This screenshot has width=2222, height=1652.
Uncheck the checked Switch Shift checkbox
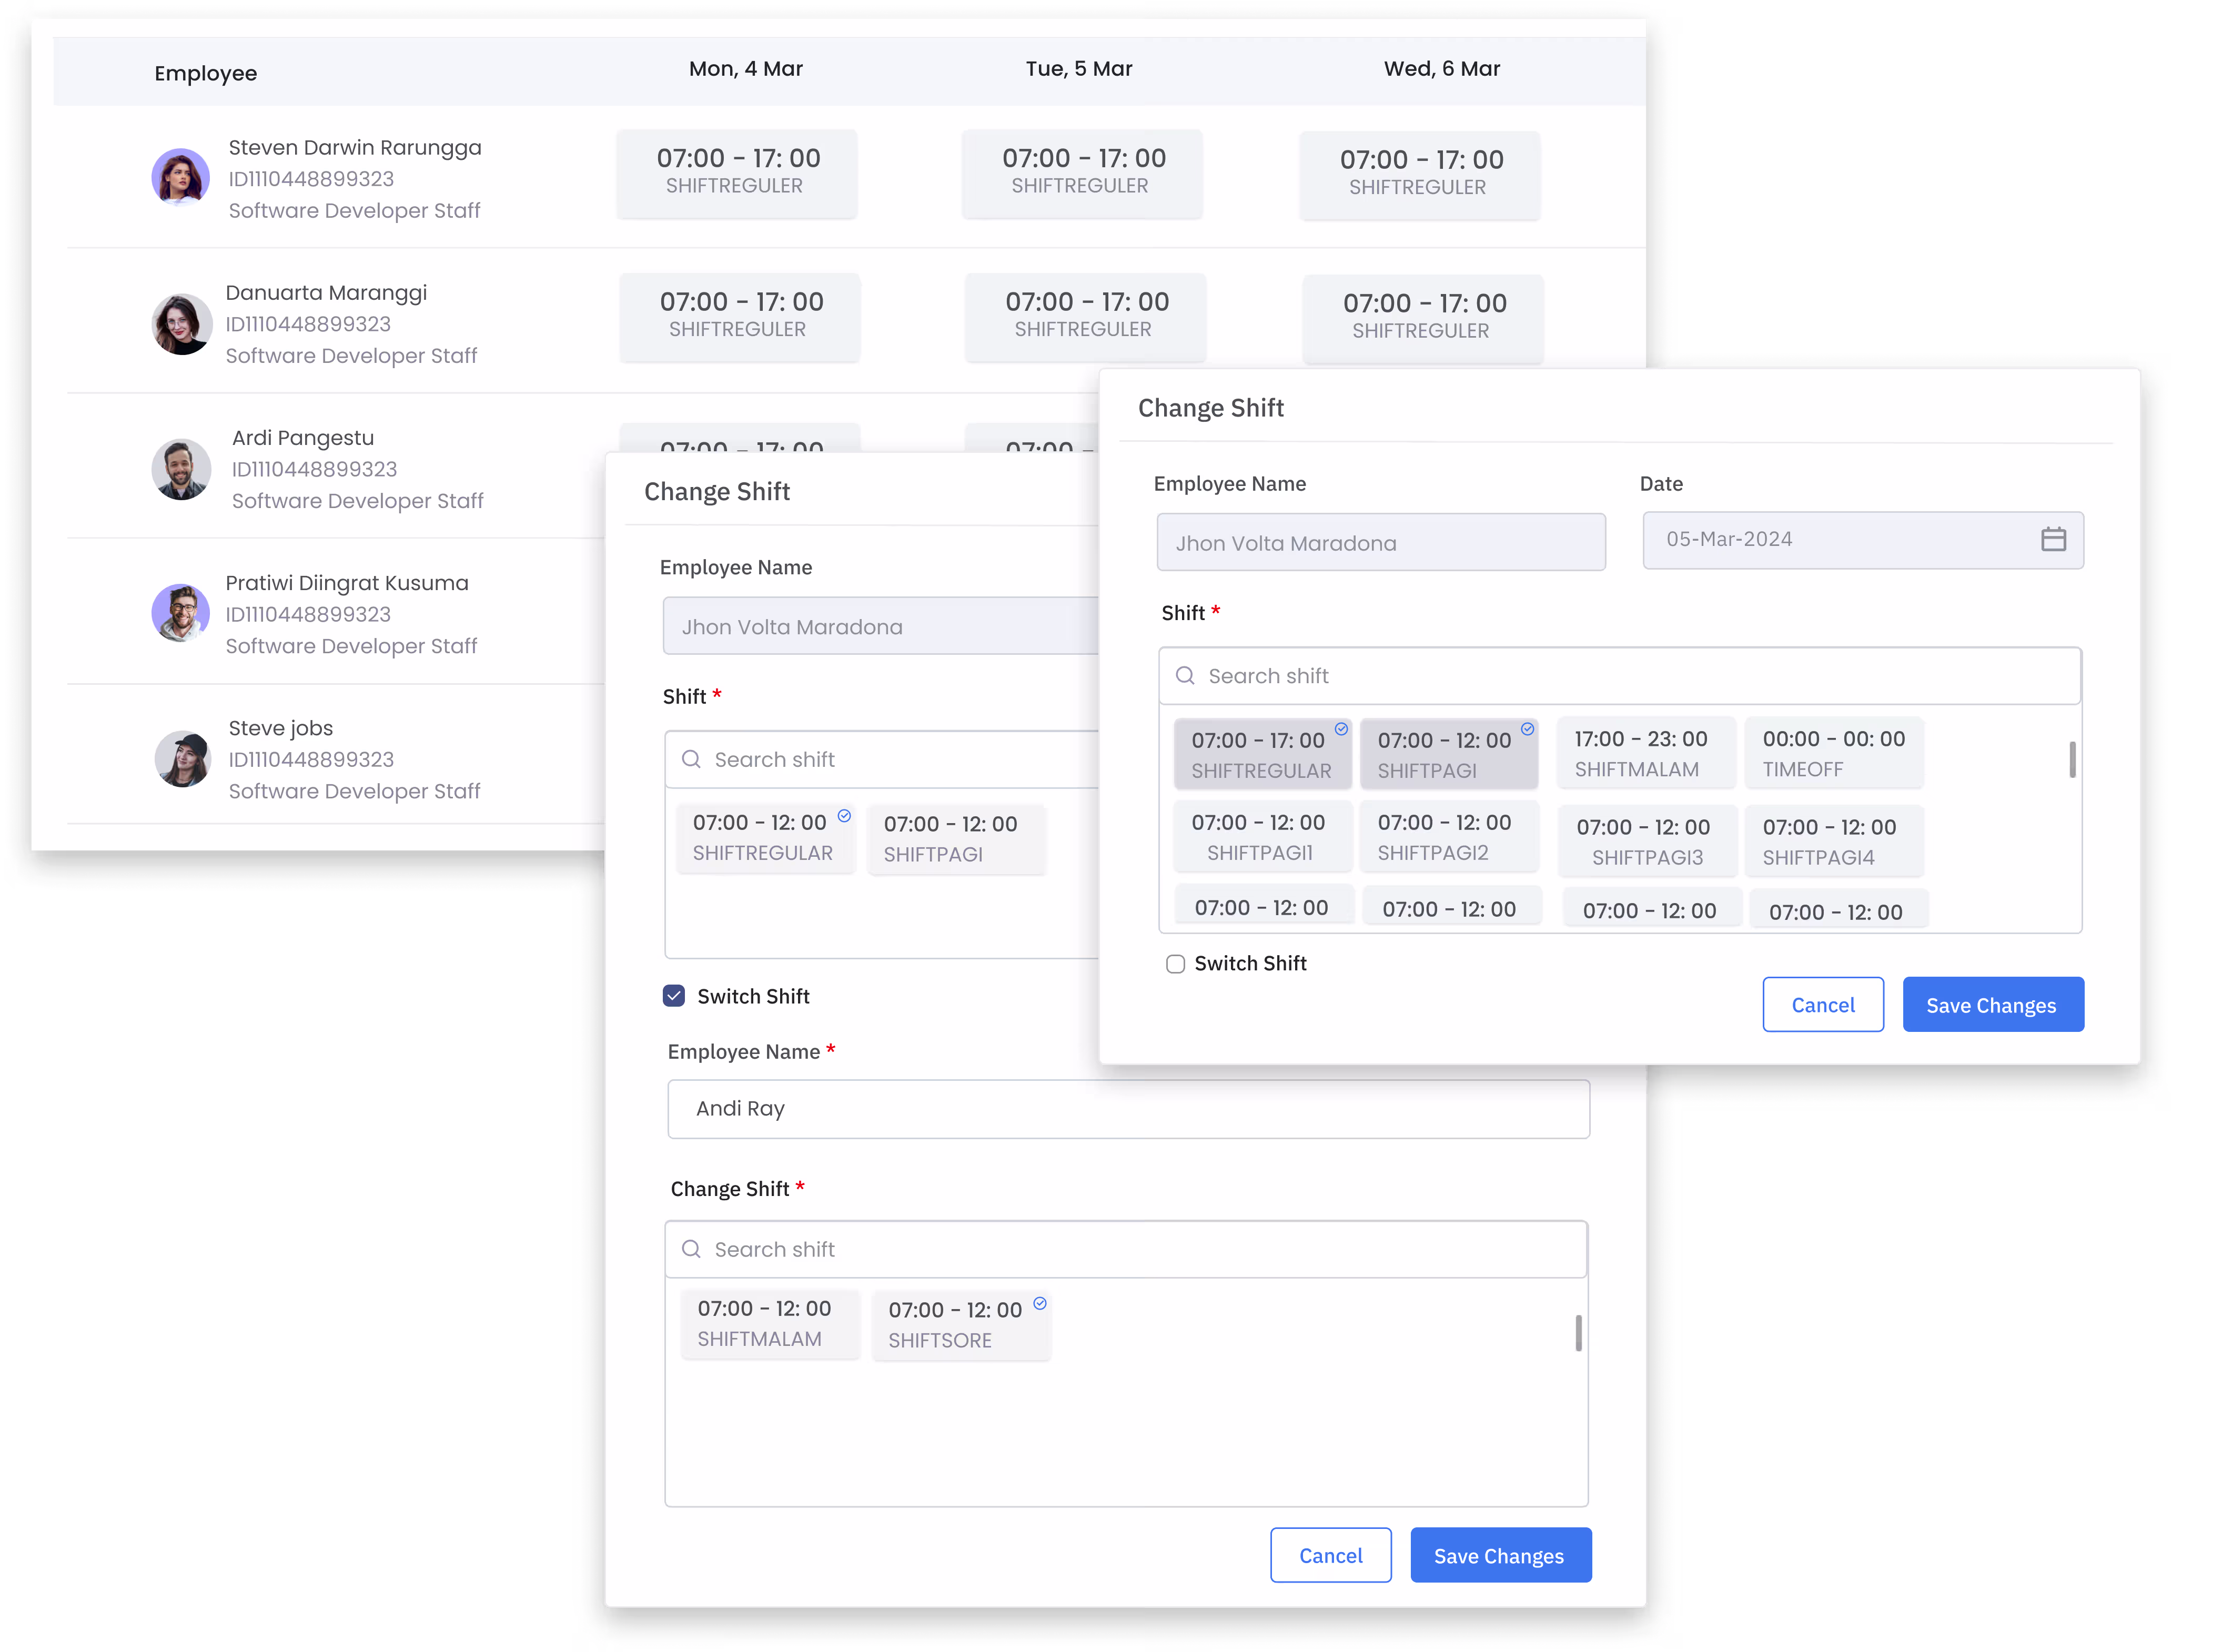(674, 996)
